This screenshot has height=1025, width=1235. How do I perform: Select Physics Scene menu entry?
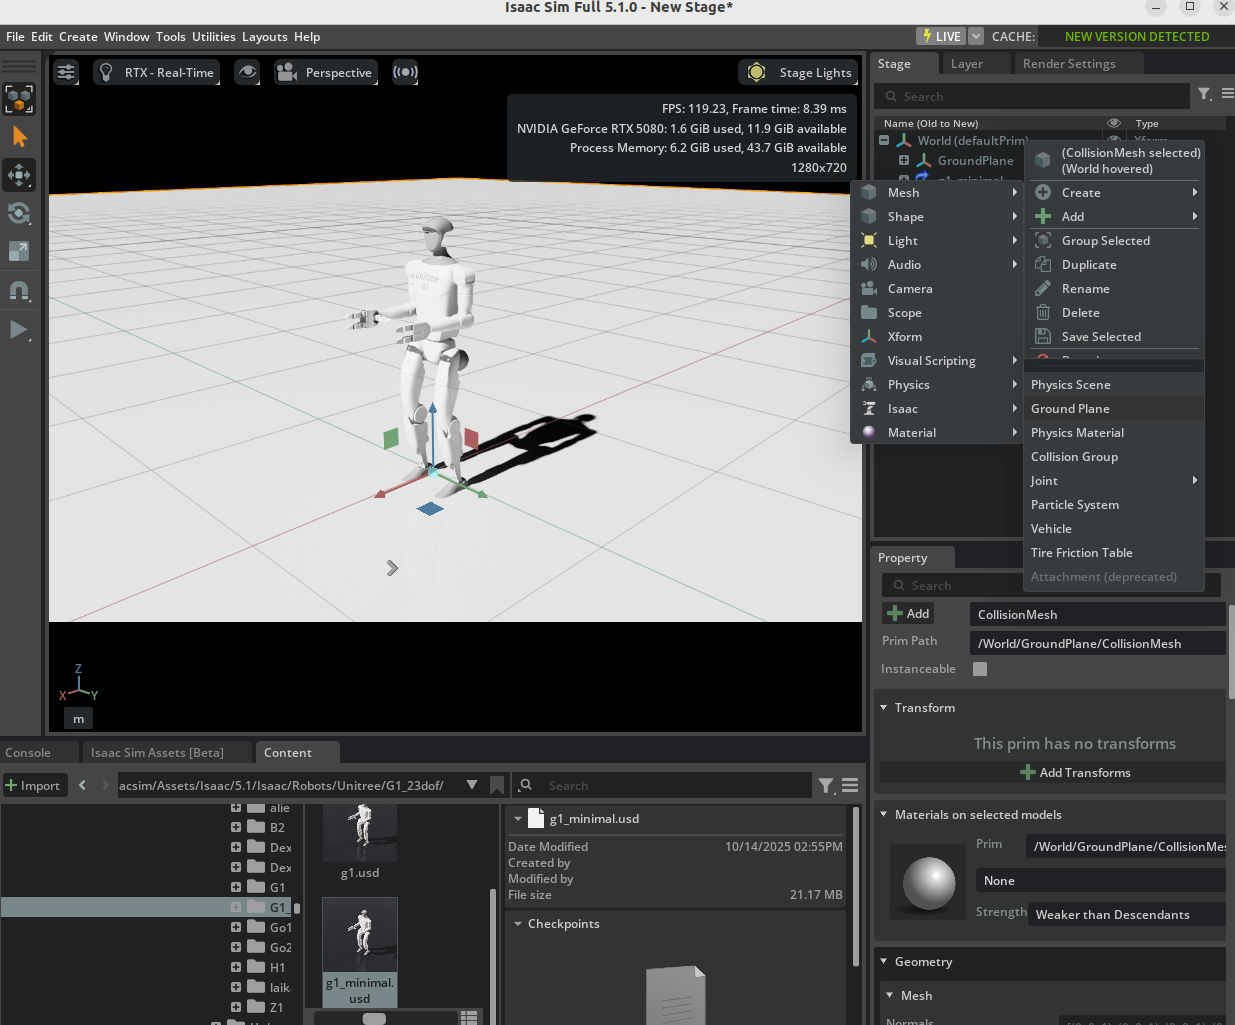[1114, 385]
